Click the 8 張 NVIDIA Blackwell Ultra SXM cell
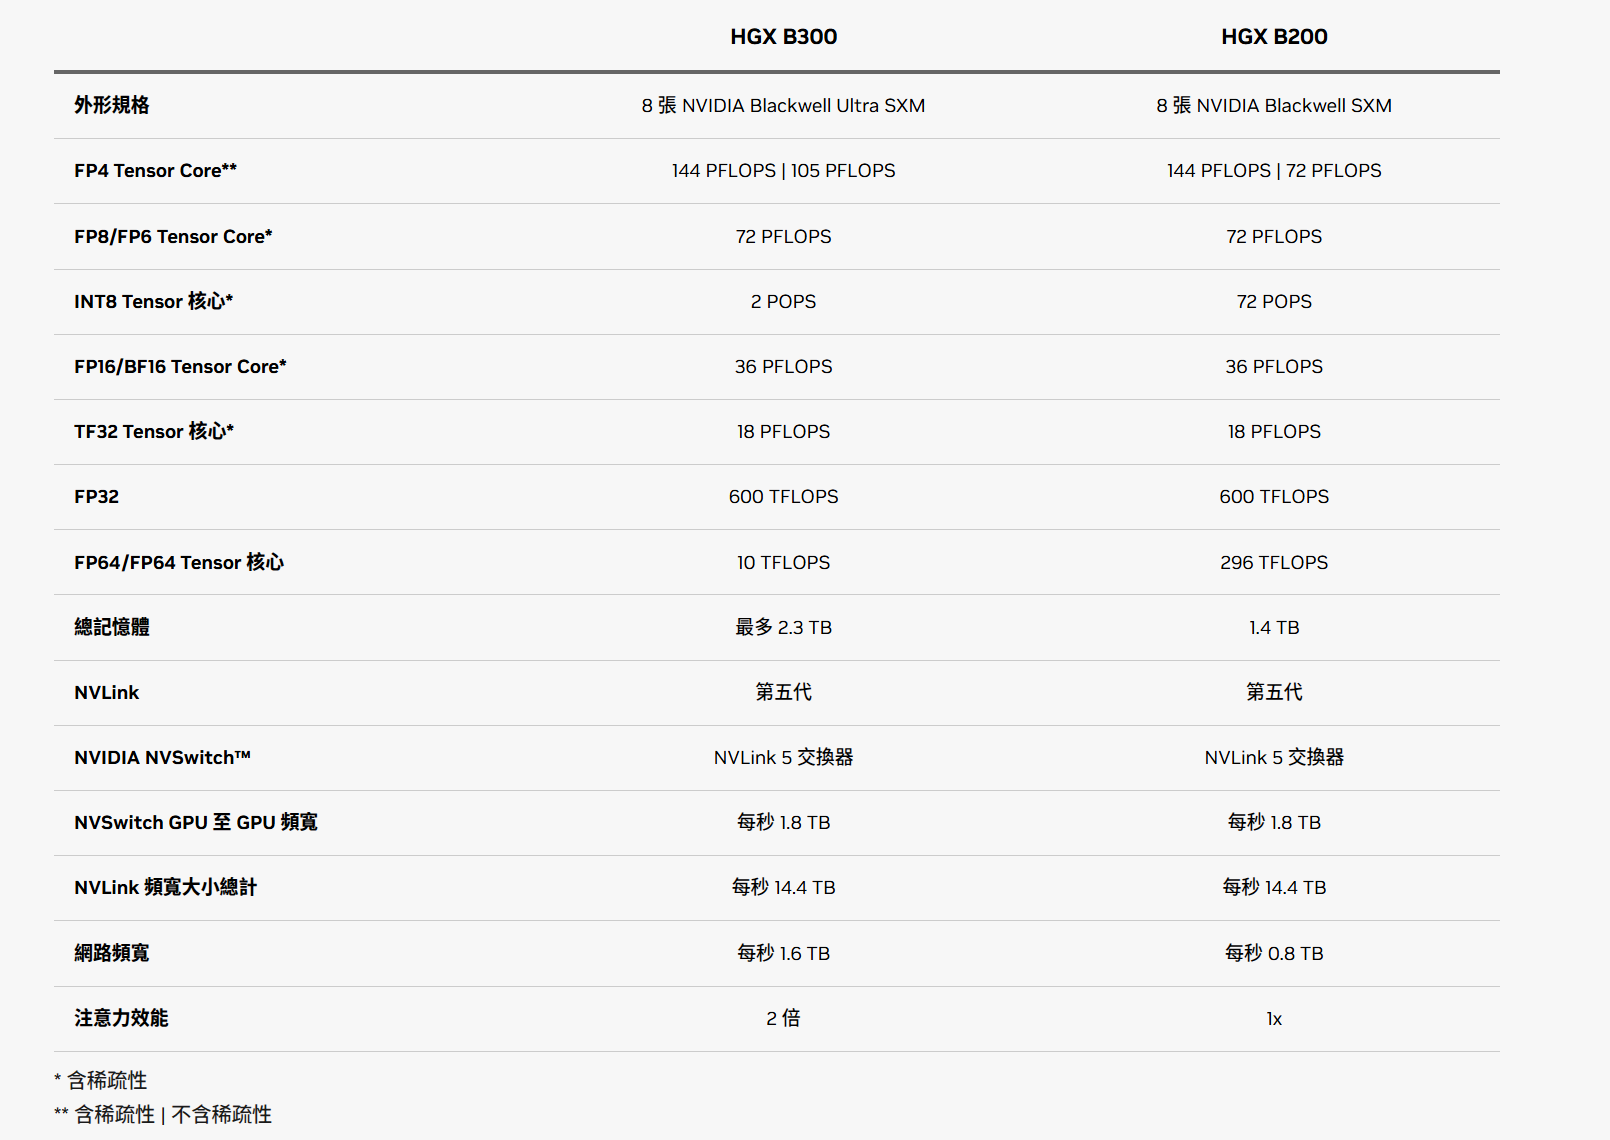 click(783, 106)
